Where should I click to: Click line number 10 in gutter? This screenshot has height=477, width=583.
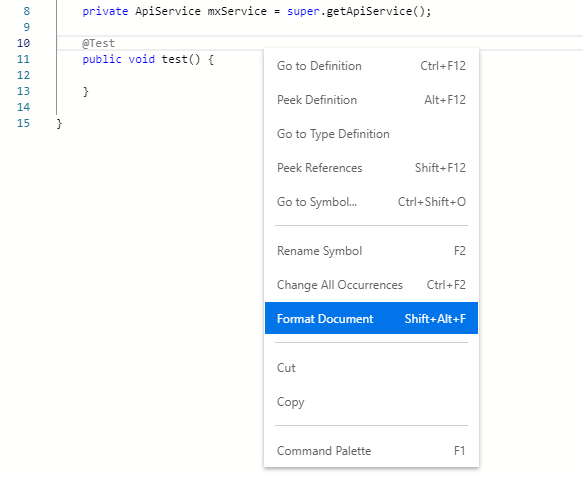[23, 43]
